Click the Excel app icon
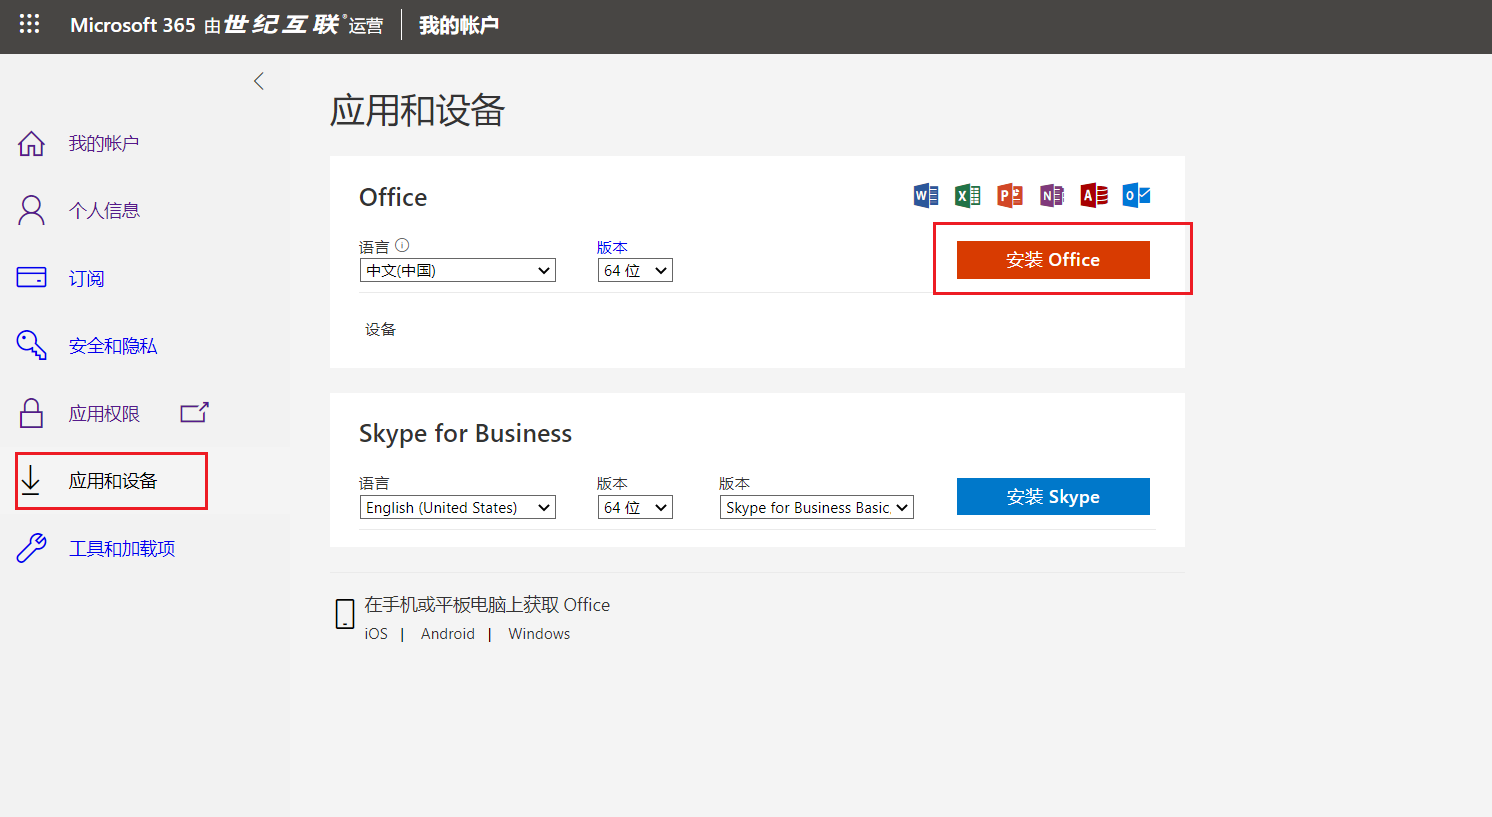This screenshot has height=817, width=1492. [x=968, y=195]
